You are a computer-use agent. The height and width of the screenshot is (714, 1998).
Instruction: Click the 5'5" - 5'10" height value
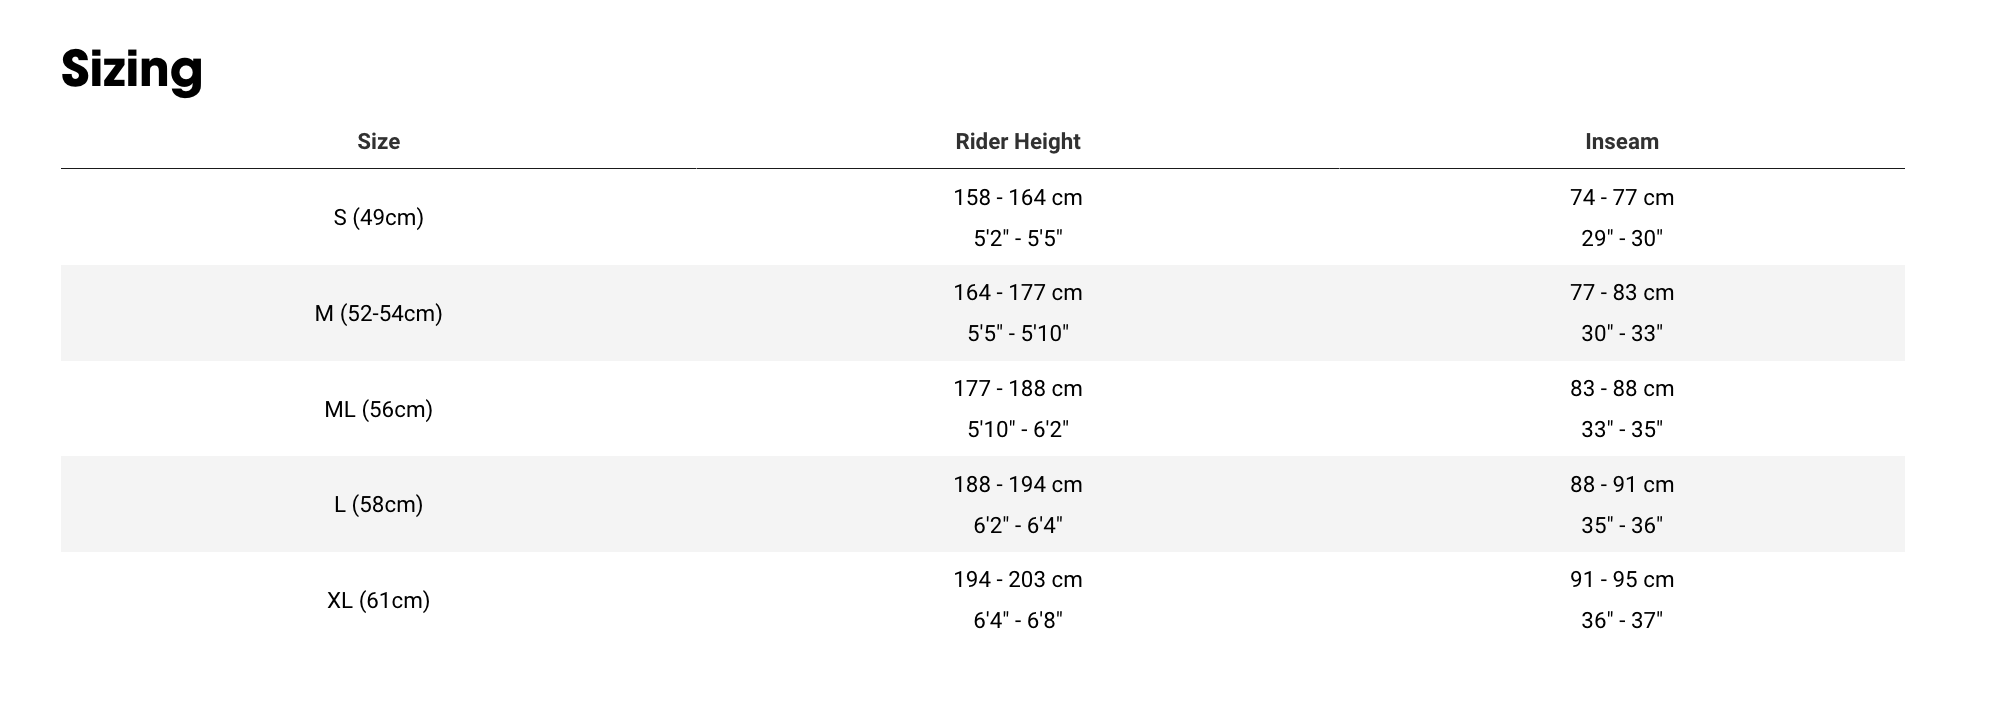pyautogui.click(x=1017, y=334)
